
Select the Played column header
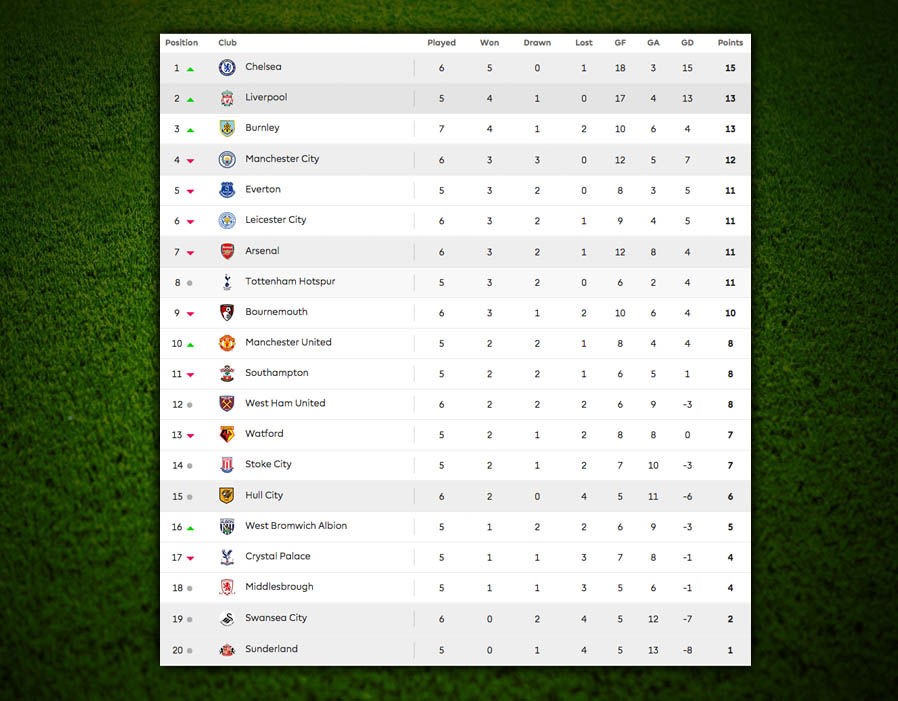coord(442,42)
